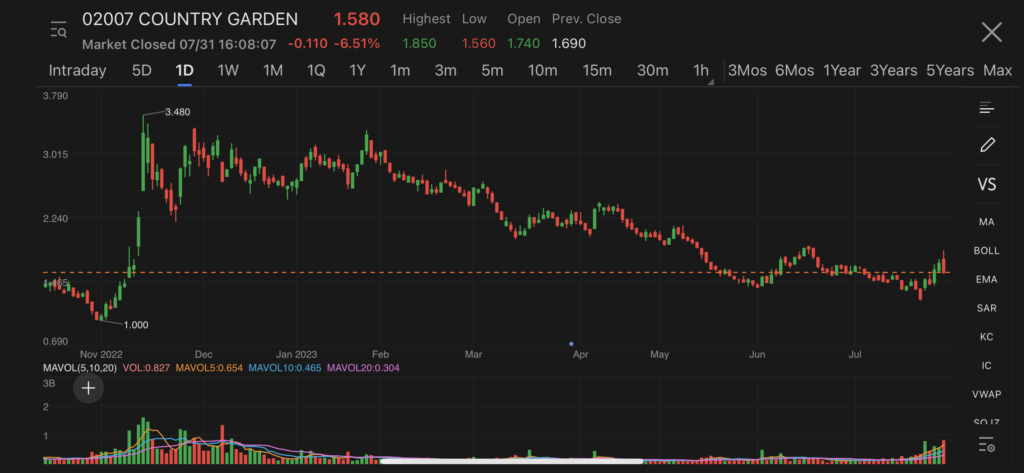This screenshot has height=473, width=1024.
Task: Toggle the MA indicator
Action: pos(987,222)
